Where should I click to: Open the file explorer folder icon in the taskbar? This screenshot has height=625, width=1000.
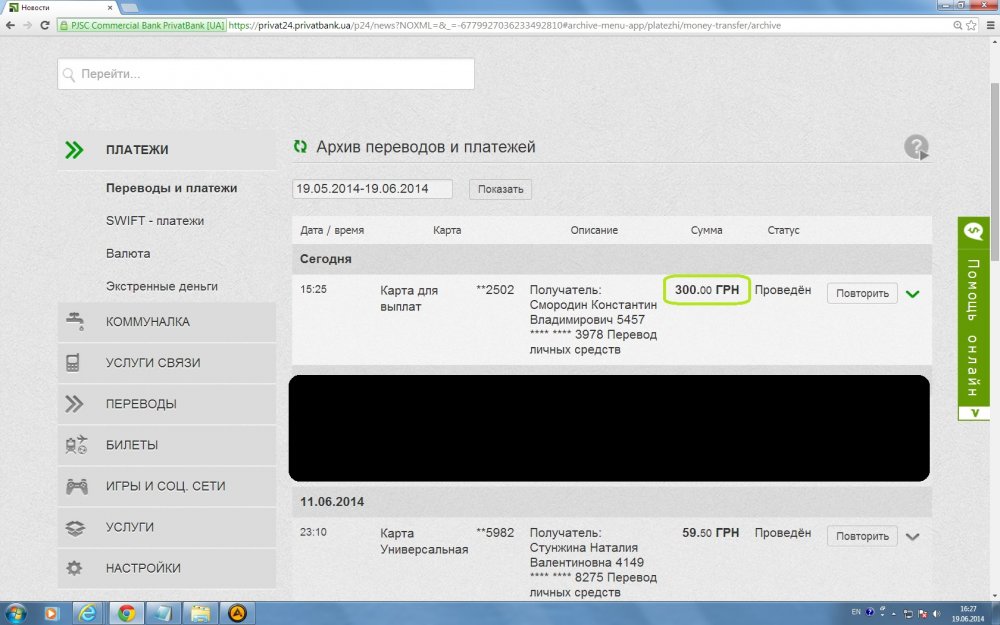coord(200,614)
